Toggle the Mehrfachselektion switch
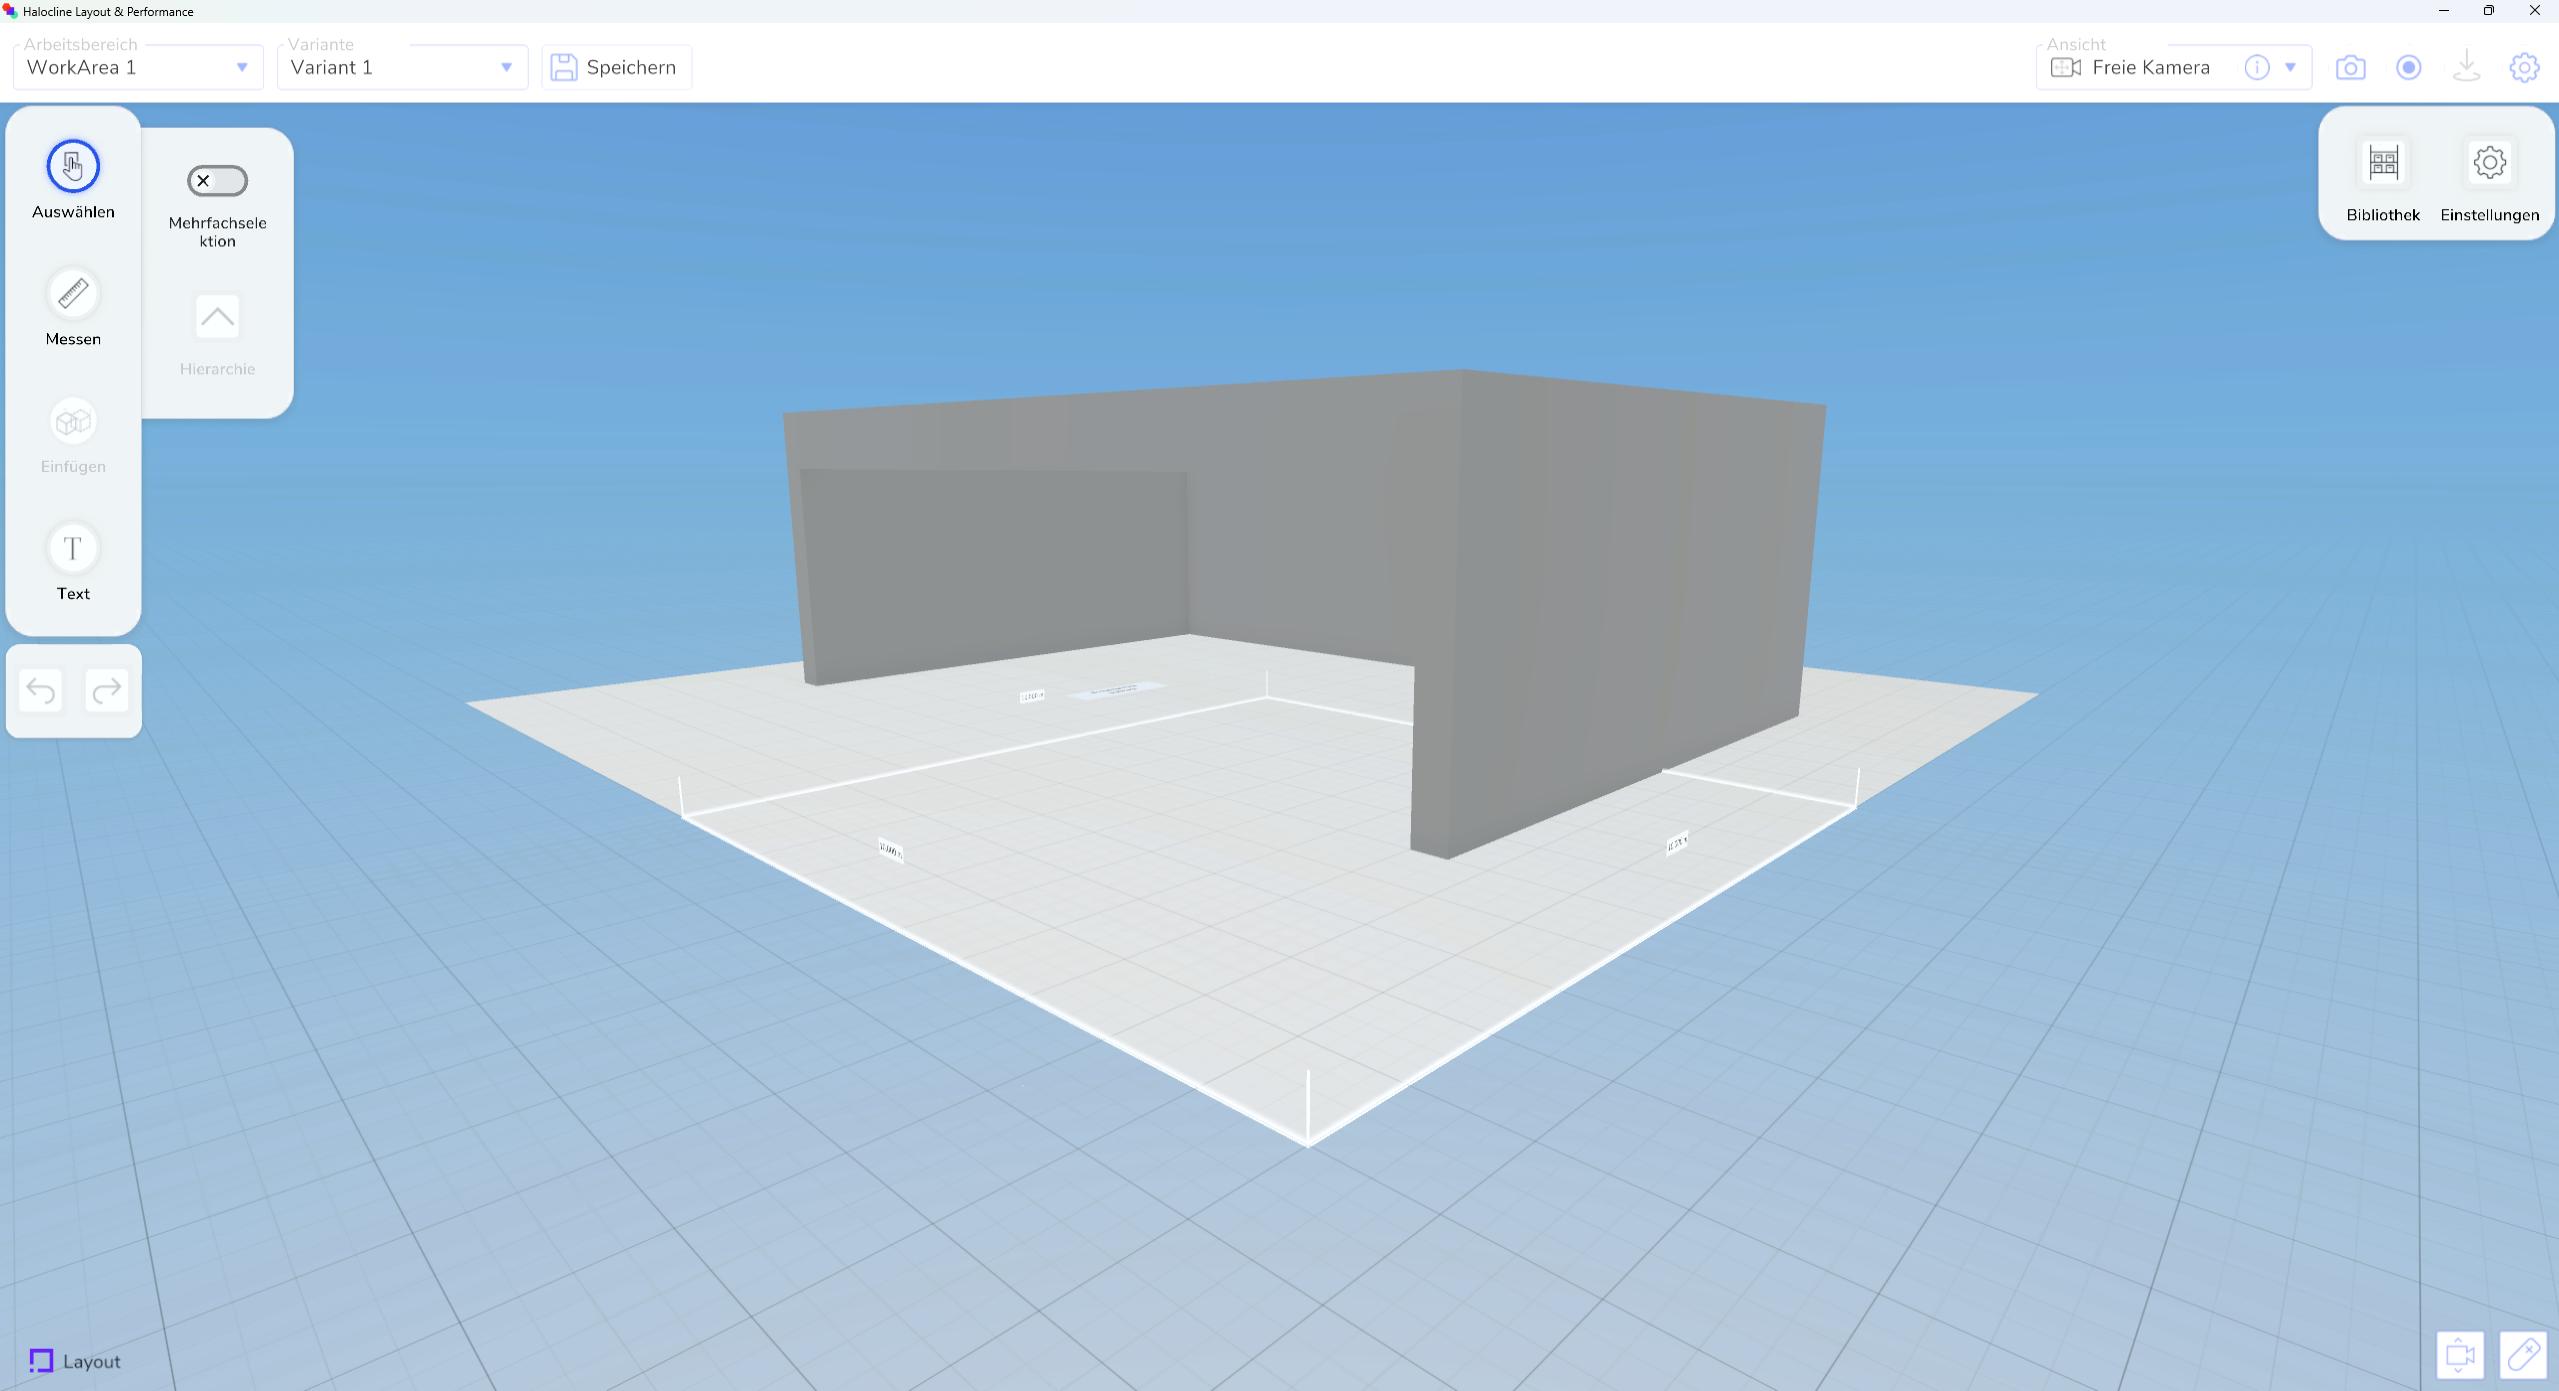This screenshot has width=2559, height=1391. (217, 181)
